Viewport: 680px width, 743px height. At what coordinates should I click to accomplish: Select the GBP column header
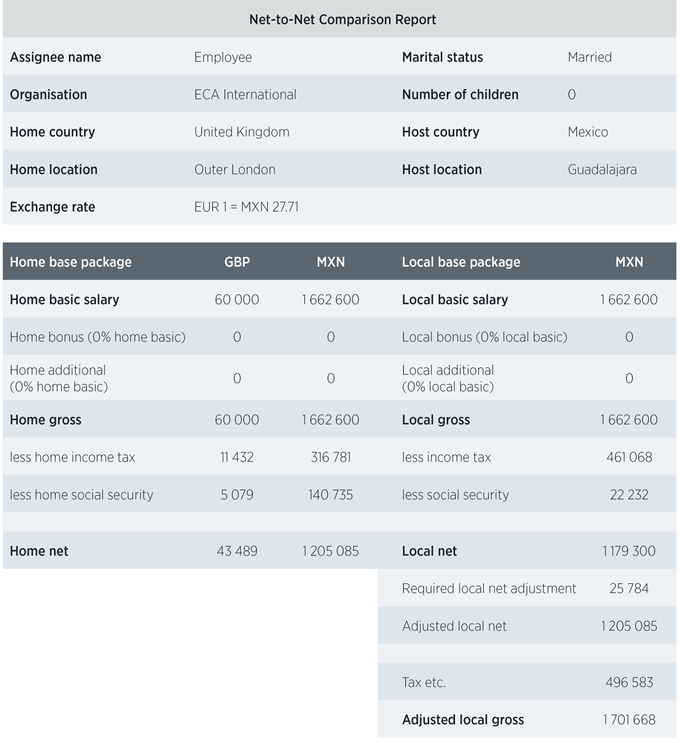[x=237, y=262]
